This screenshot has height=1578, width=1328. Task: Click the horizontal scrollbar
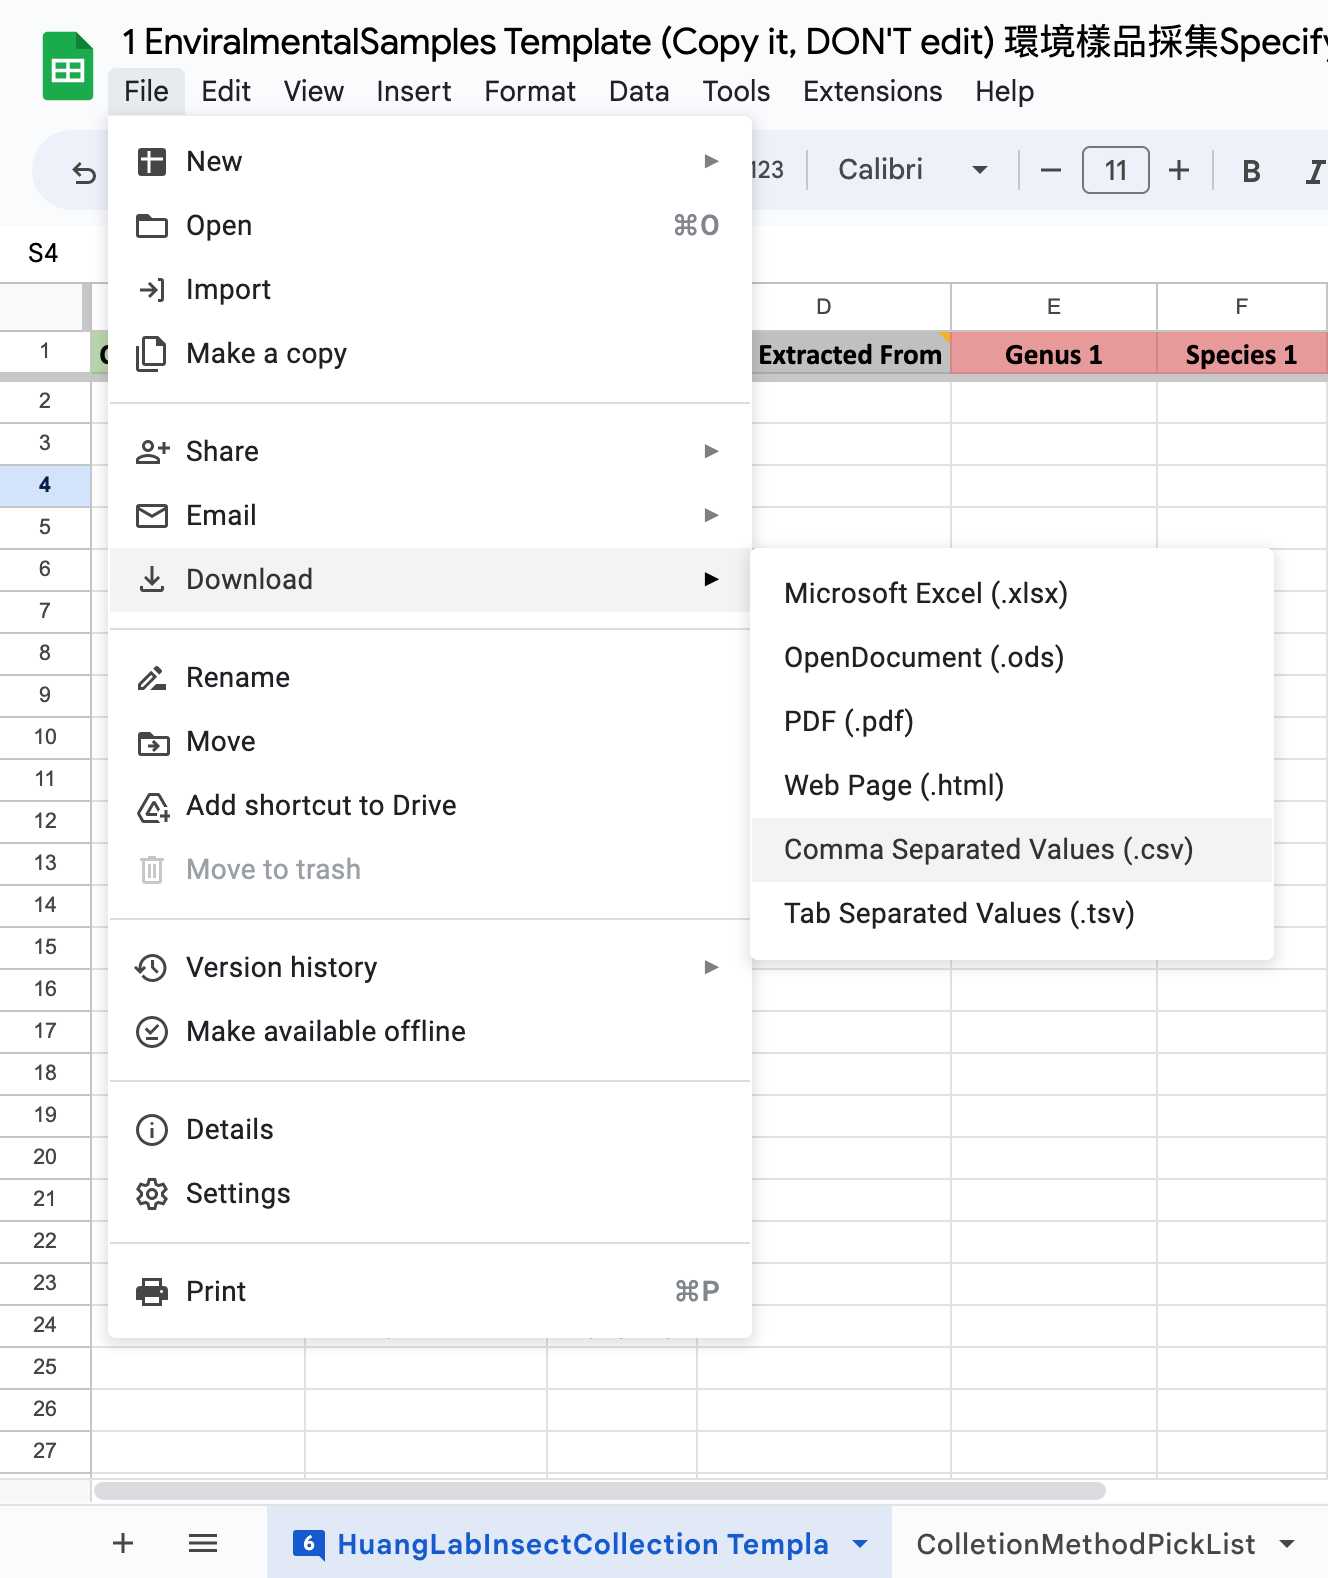click(x=600, y=1490)
